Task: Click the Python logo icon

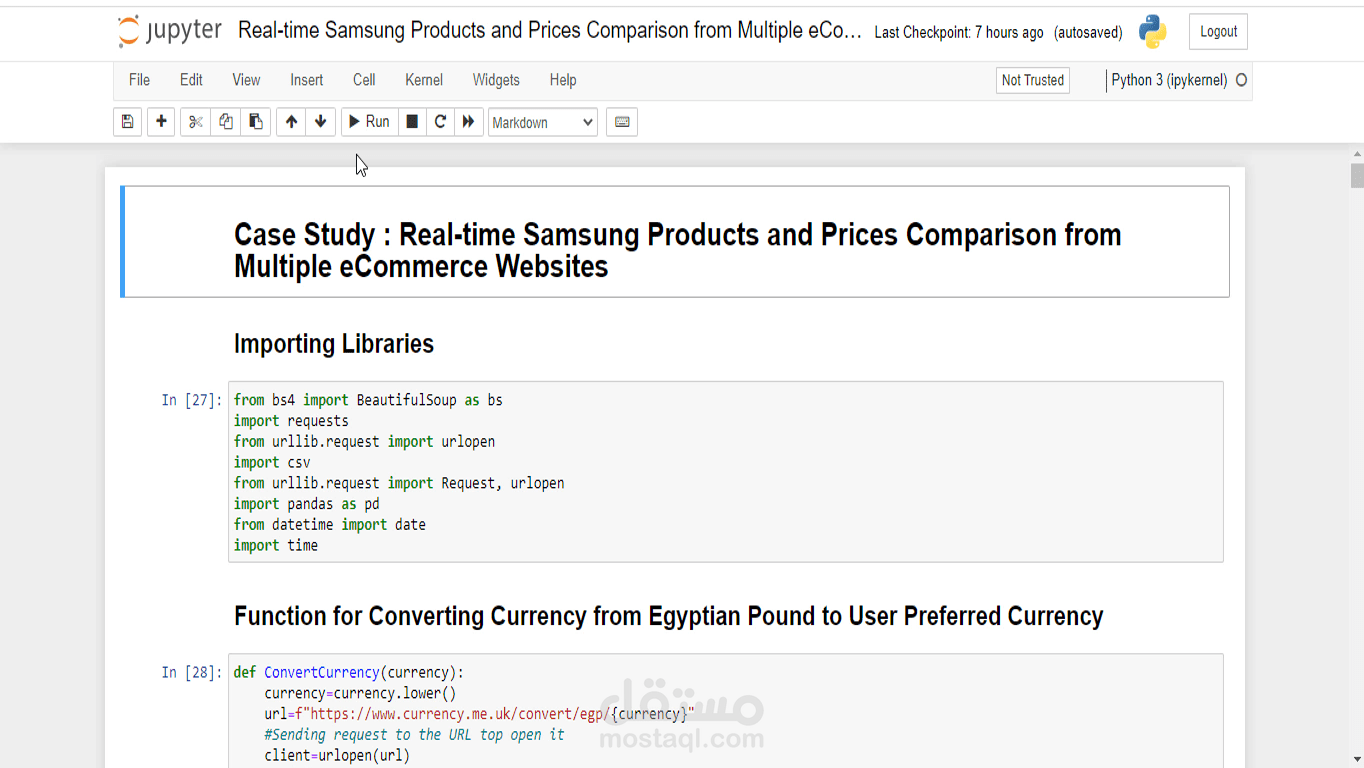Action: pos(1153,32)
